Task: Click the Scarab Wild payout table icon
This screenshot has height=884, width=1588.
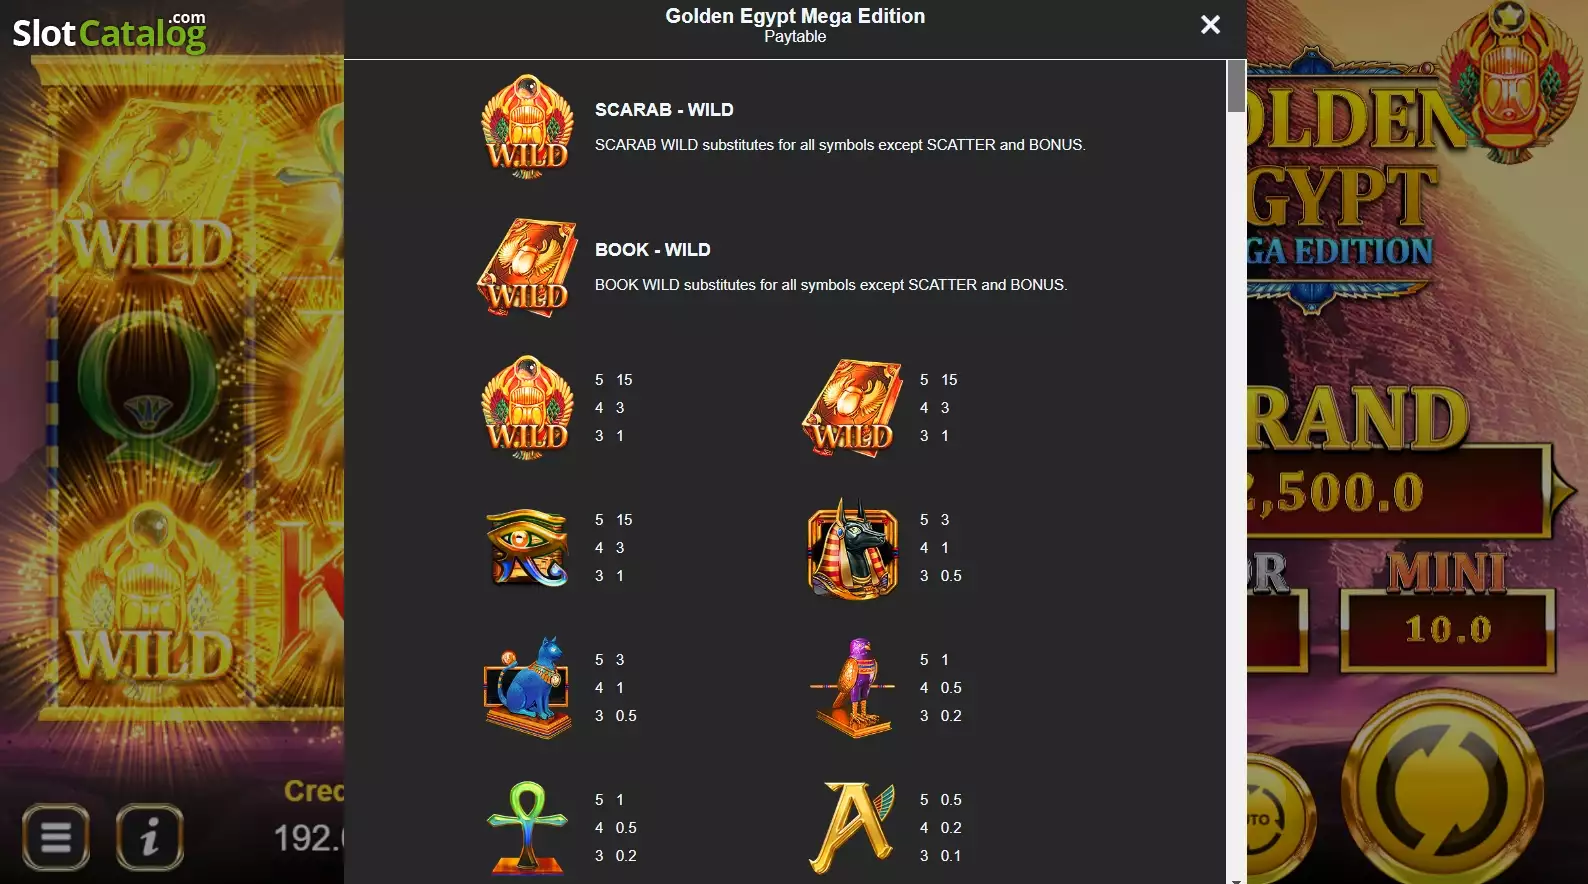Action: tap(527, 408)
